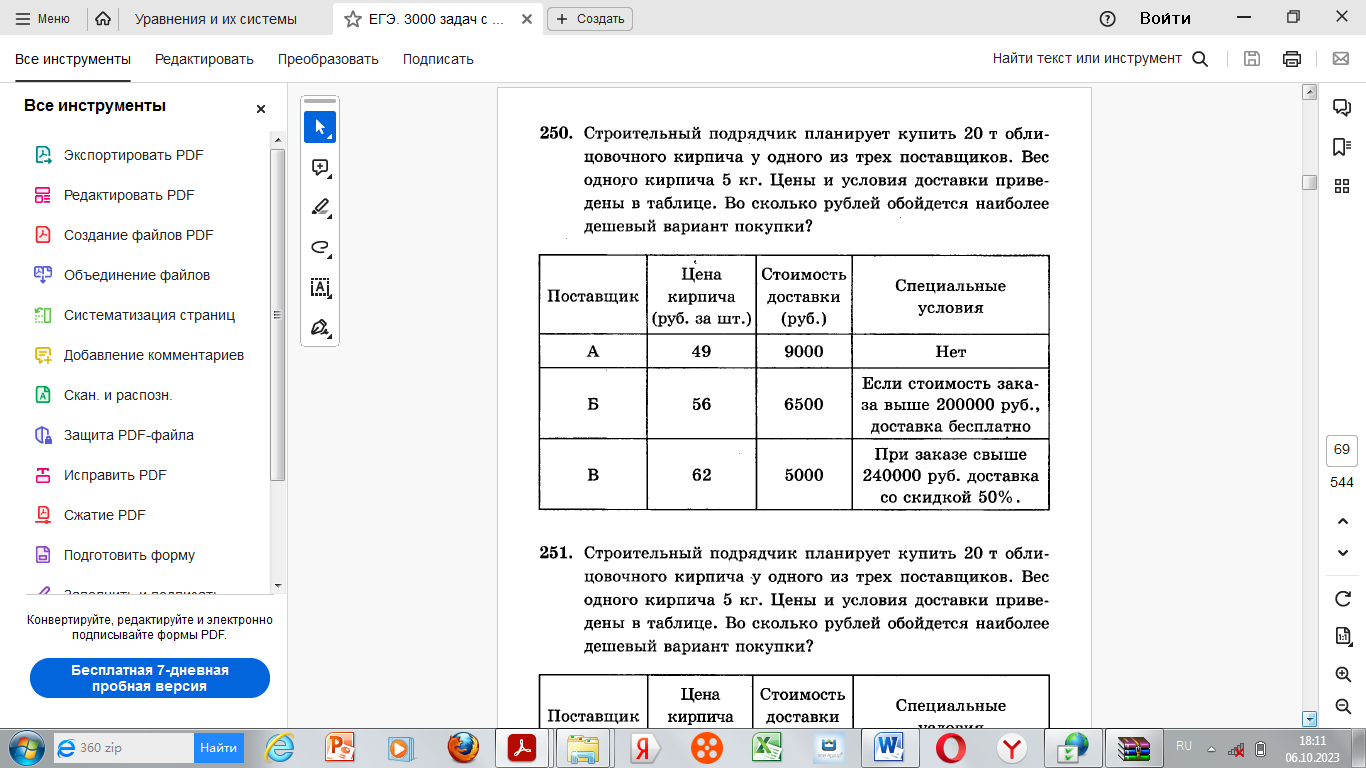The width and height of the screenshot is (1366, 768).
Task: Click the fit page 1:1 display icon
Action: (1343, 637)
